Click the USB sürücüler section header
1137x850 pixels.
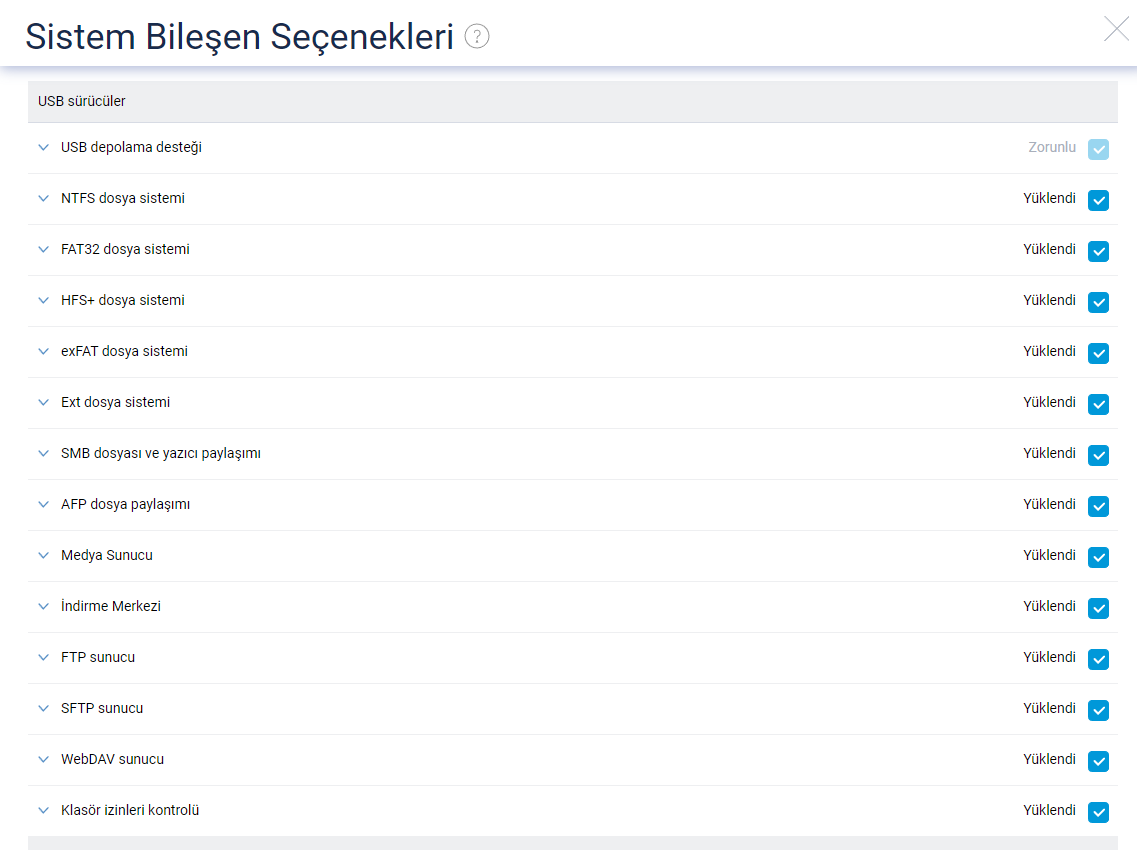point(573,102)
